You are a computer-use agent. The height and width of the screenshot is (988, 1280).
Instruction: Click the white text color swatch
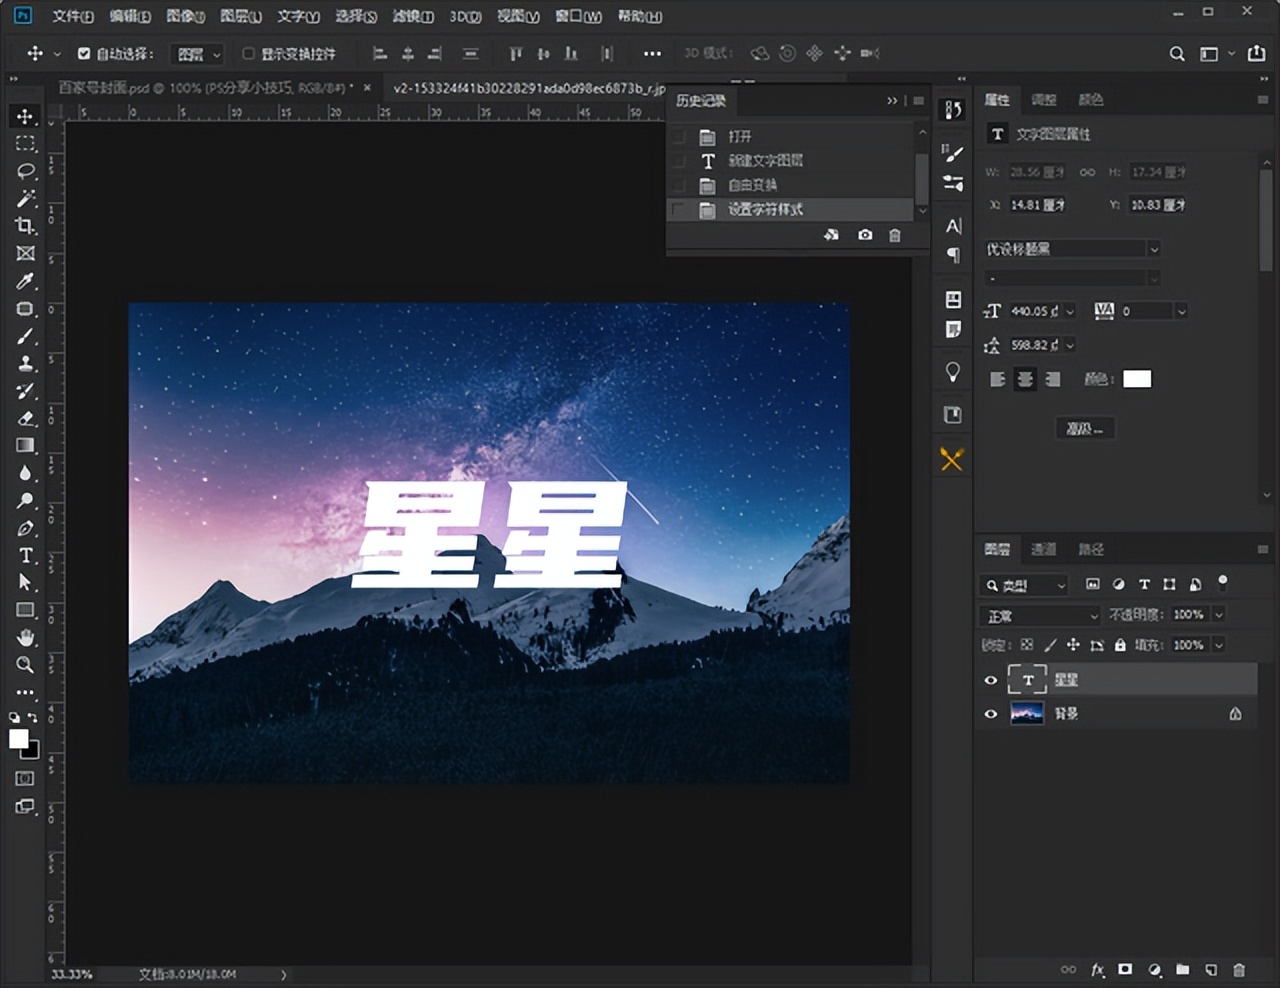[x=1137, y=379]
